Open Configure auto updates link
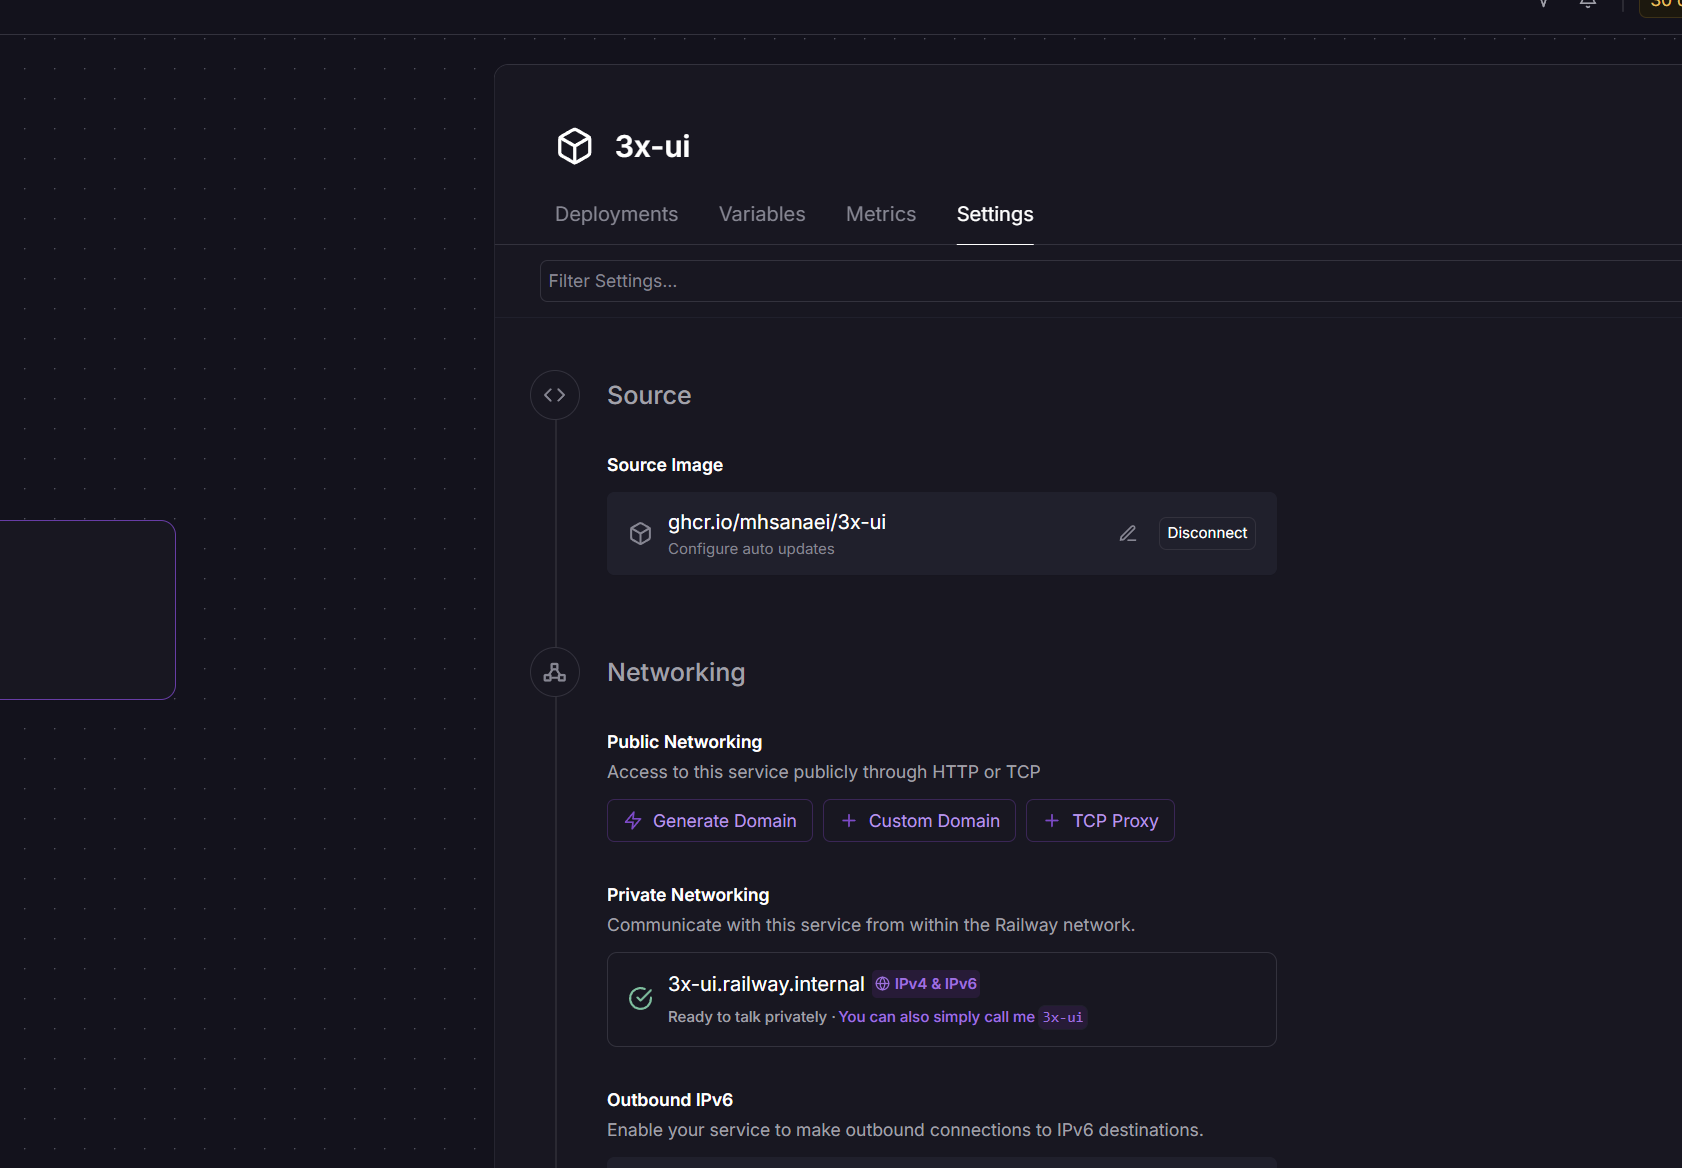 [x=751, y=549]
